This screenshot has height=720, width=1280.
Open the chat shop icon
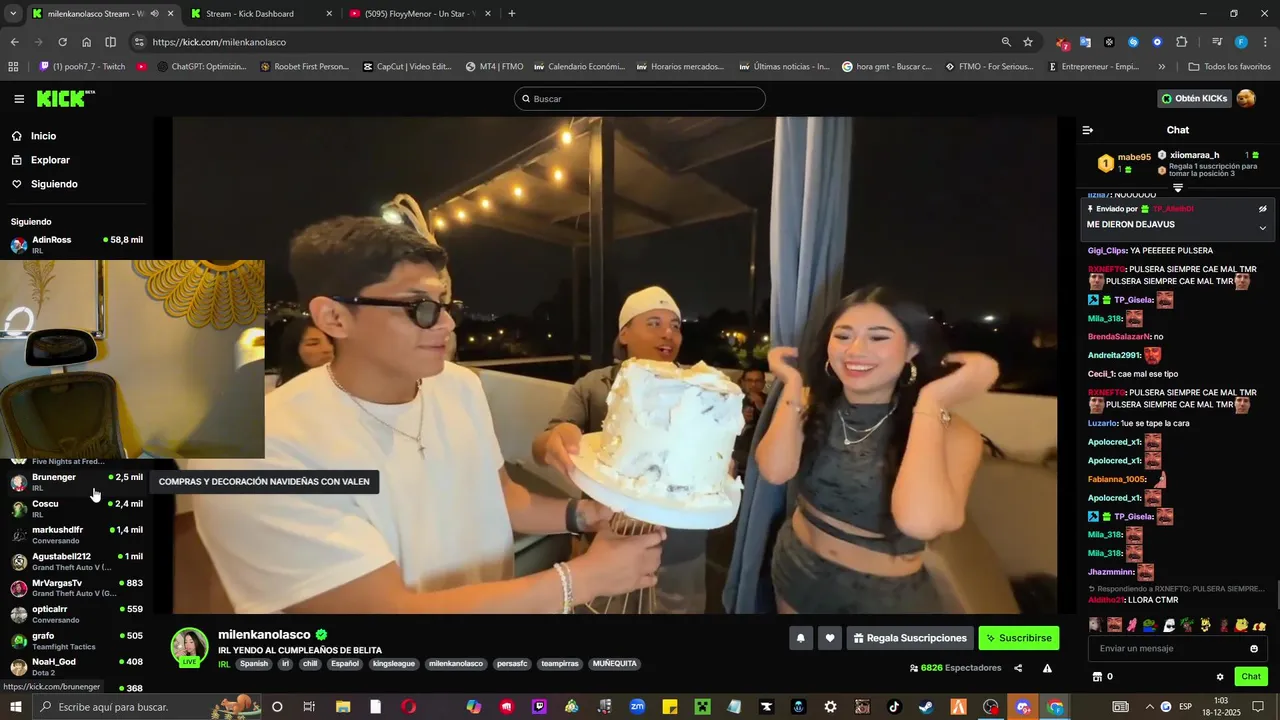(x=1097, y=677)
